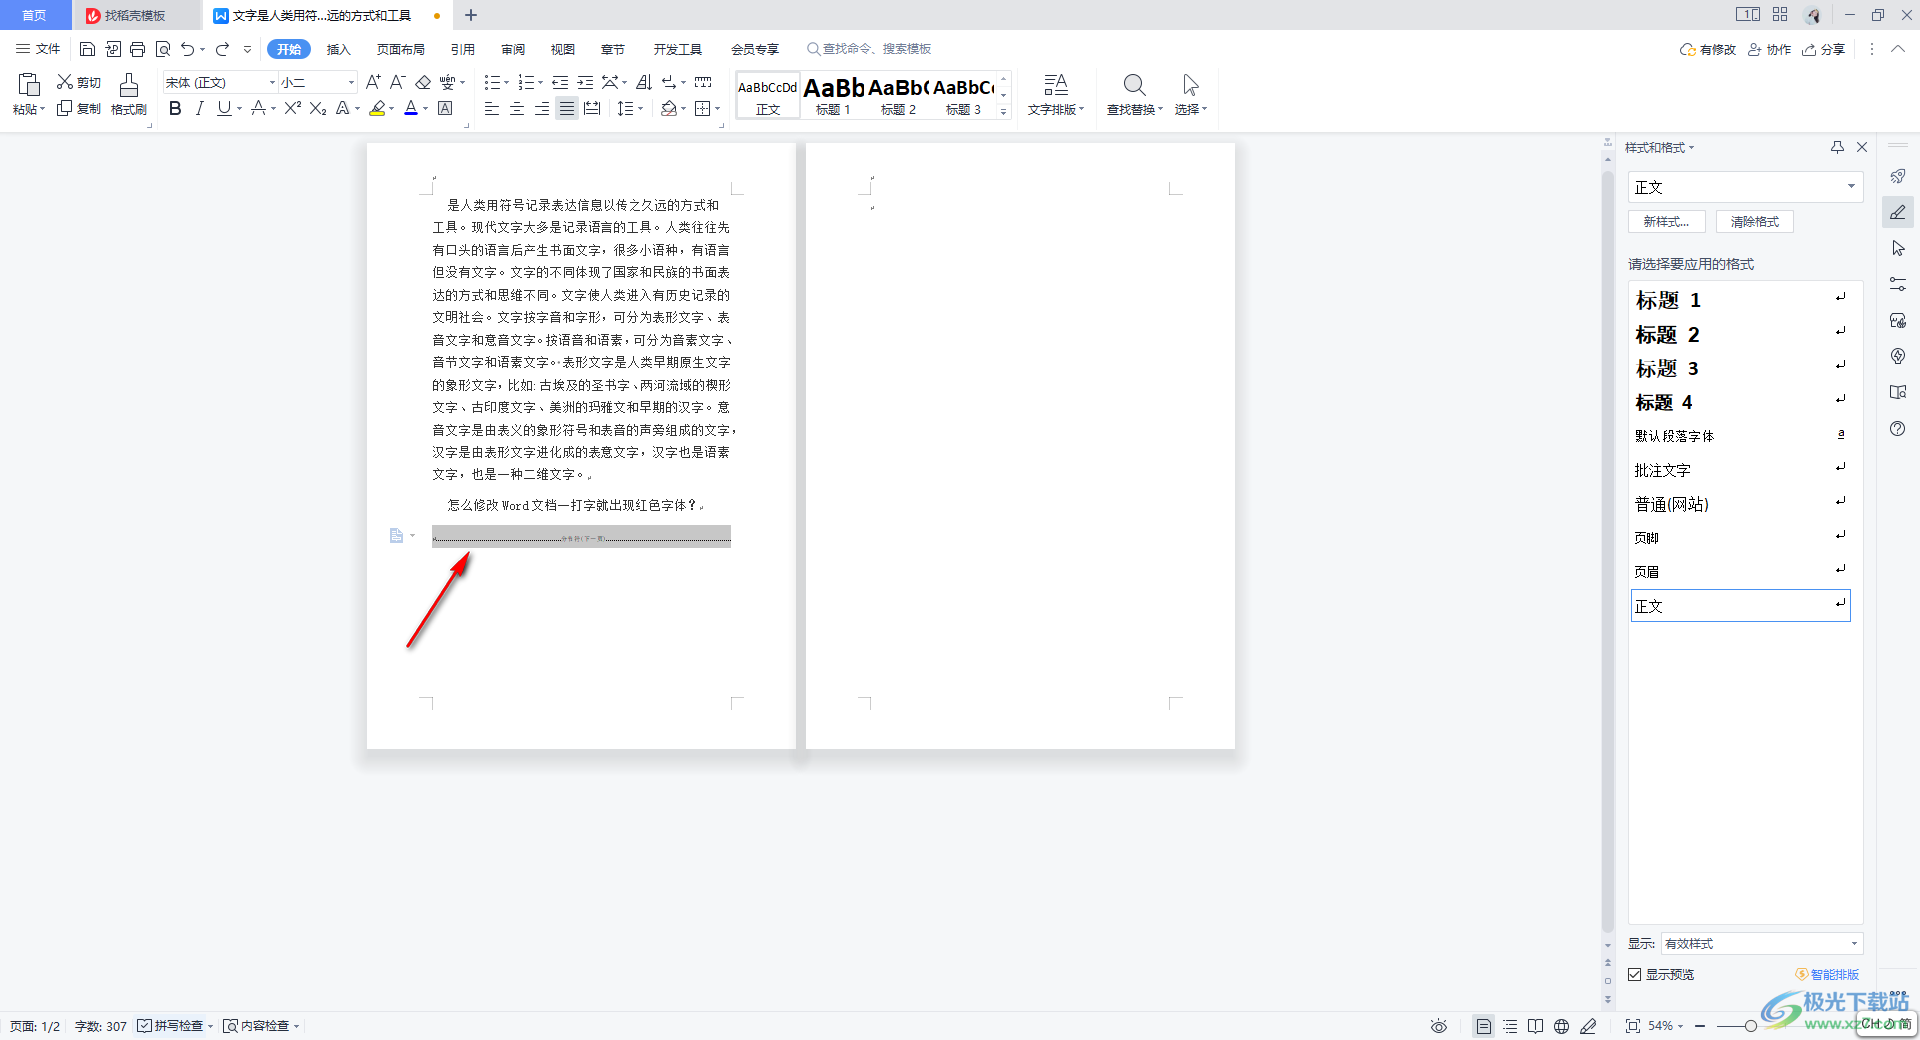The image size is (1920, 1040).
Task: Open the 文件 menu
Action: coord(38,49)
